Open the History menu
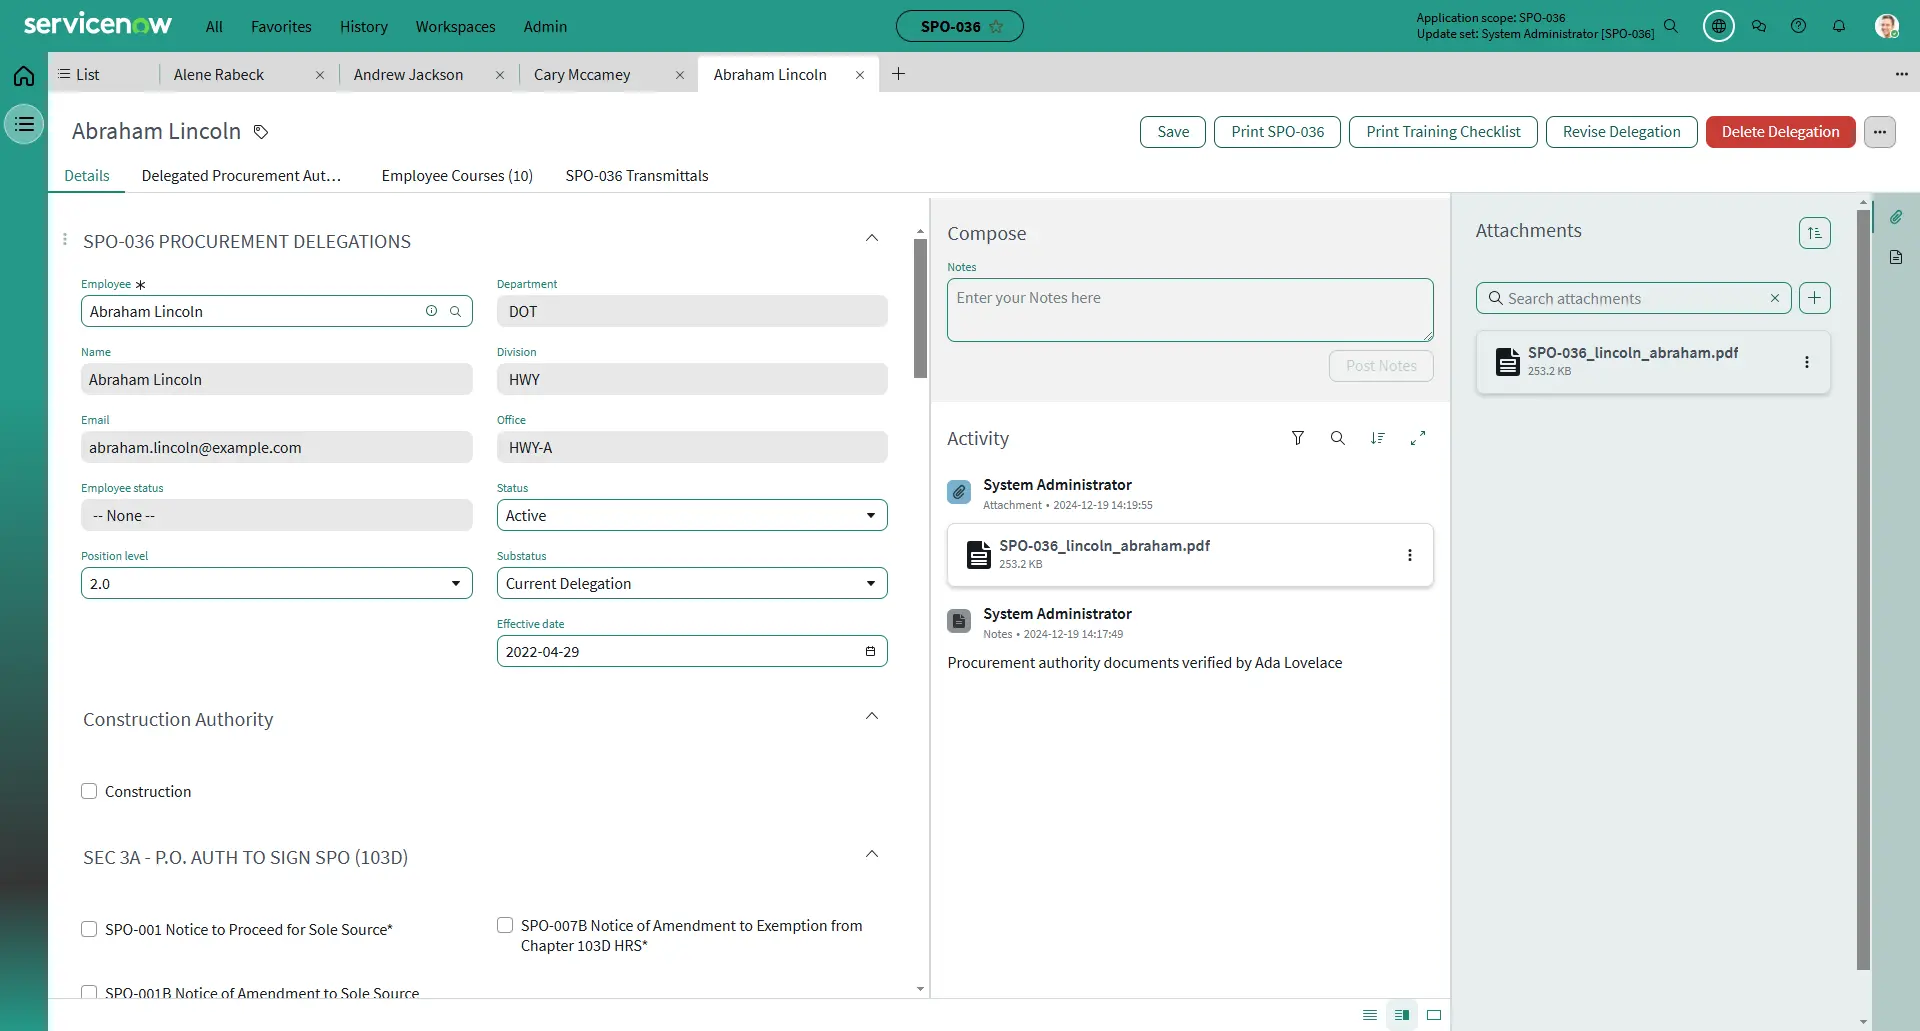This screenshot has width=1920, height=1031. pos(363,26)
